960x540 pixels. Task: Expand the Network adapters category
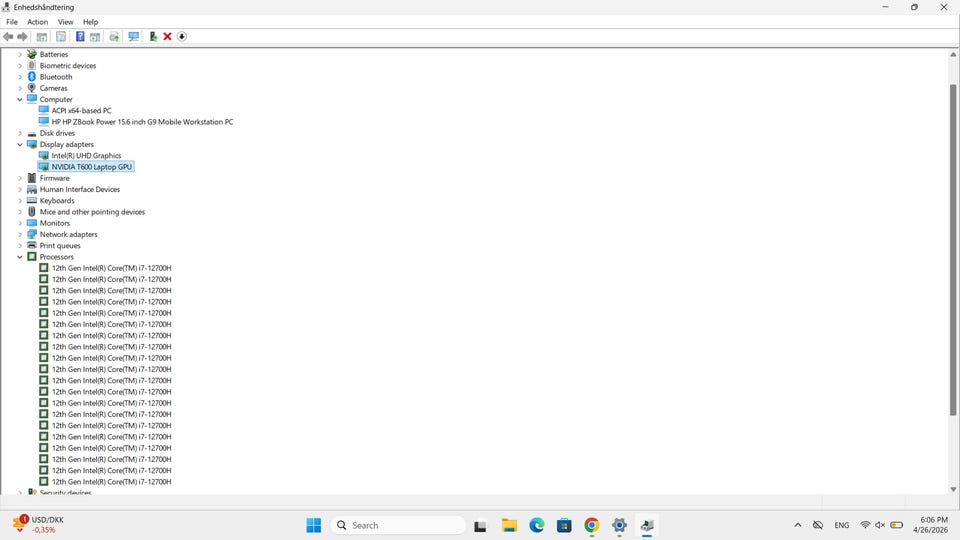20,234
